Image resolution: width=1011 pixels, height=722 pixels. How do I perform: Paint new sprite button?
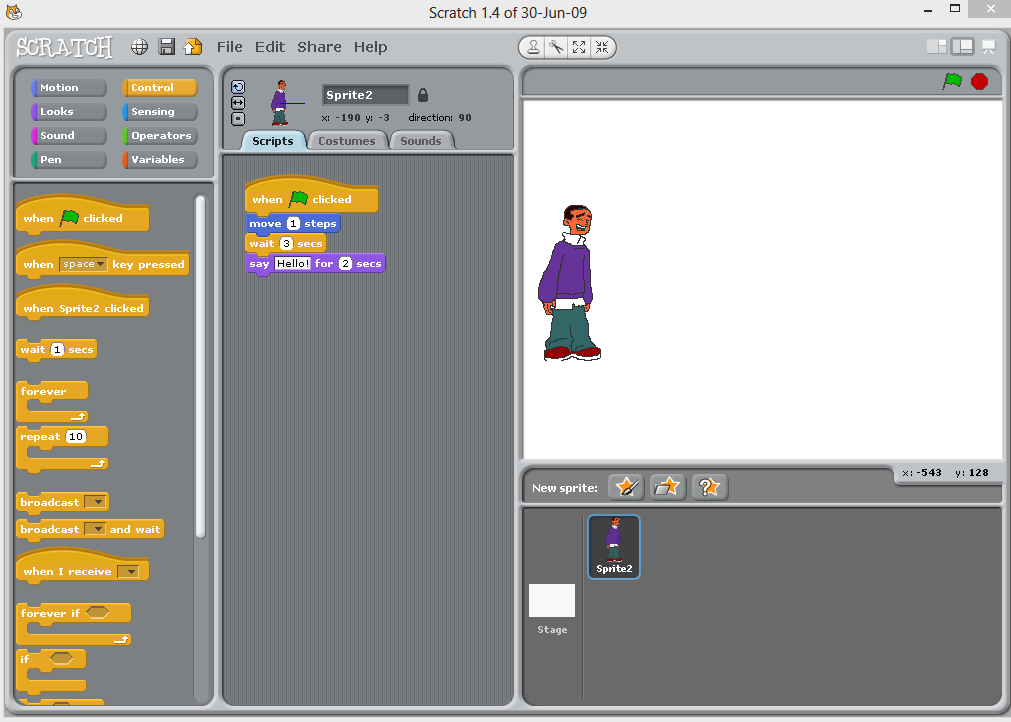click(x=626, y=487)
